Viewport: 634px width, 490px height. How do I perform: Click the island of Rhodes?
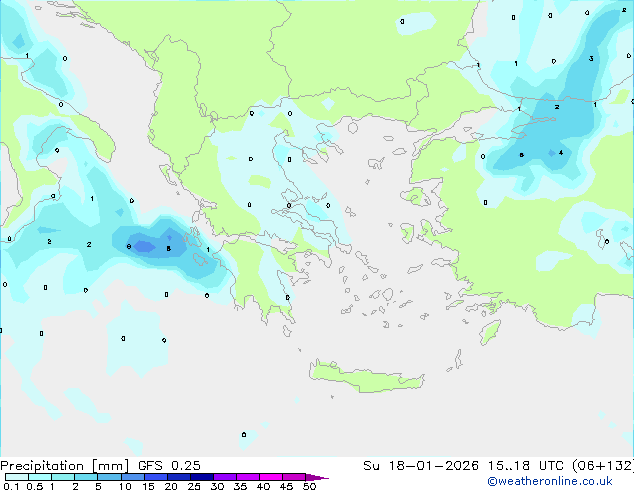coord(490,332)
